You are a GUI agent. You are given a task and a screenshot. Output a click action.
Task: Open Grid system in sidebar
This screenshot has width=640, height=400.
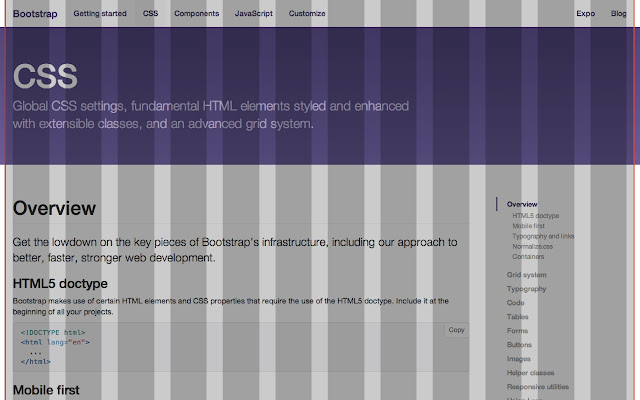(527, 275)
